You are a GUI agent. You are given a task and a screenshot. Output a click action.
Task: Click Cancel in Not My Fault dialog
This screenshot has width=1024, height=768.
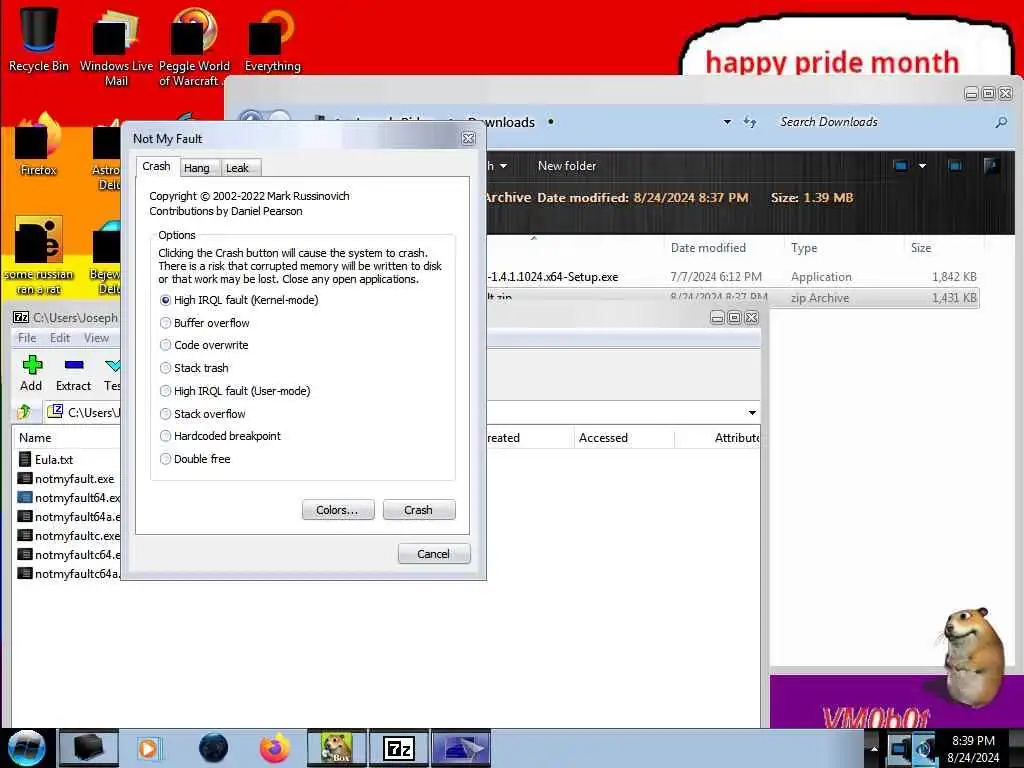434,554
